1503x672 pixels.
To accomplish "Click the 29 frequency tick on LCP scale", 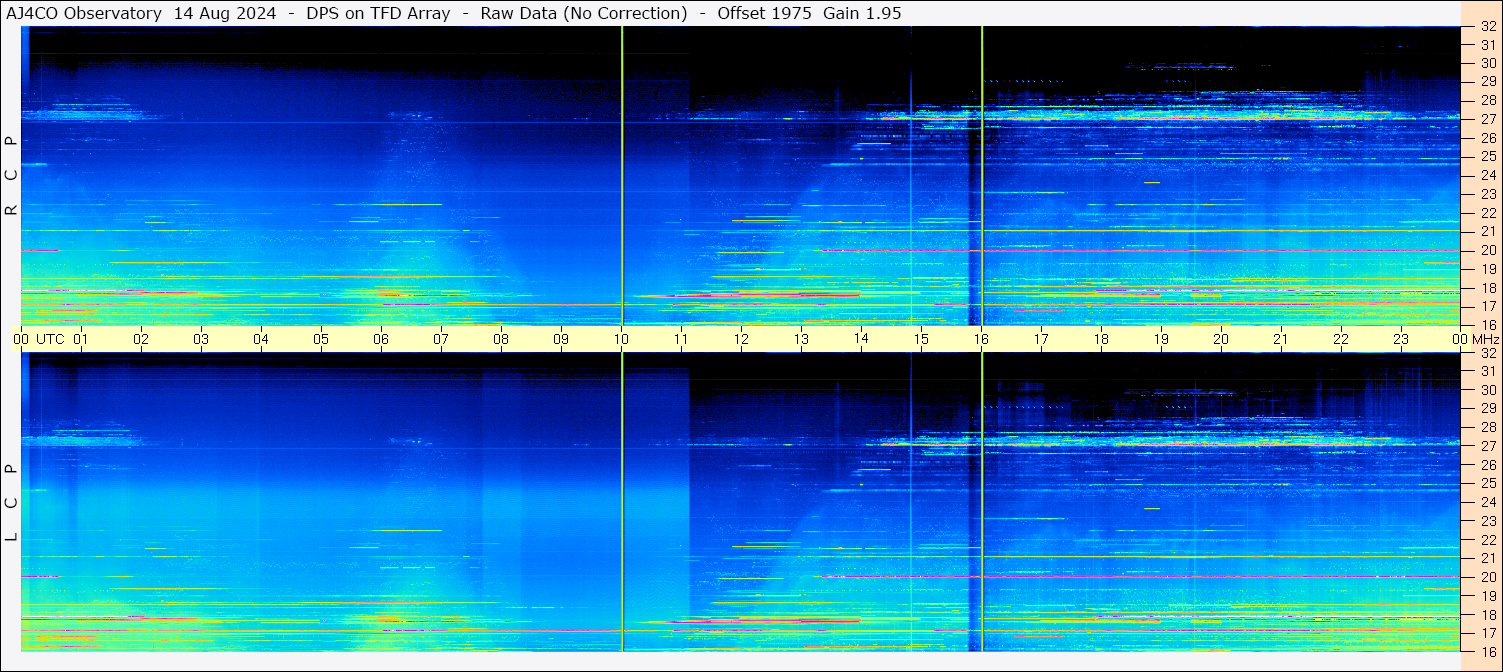I will point(1488,408).
